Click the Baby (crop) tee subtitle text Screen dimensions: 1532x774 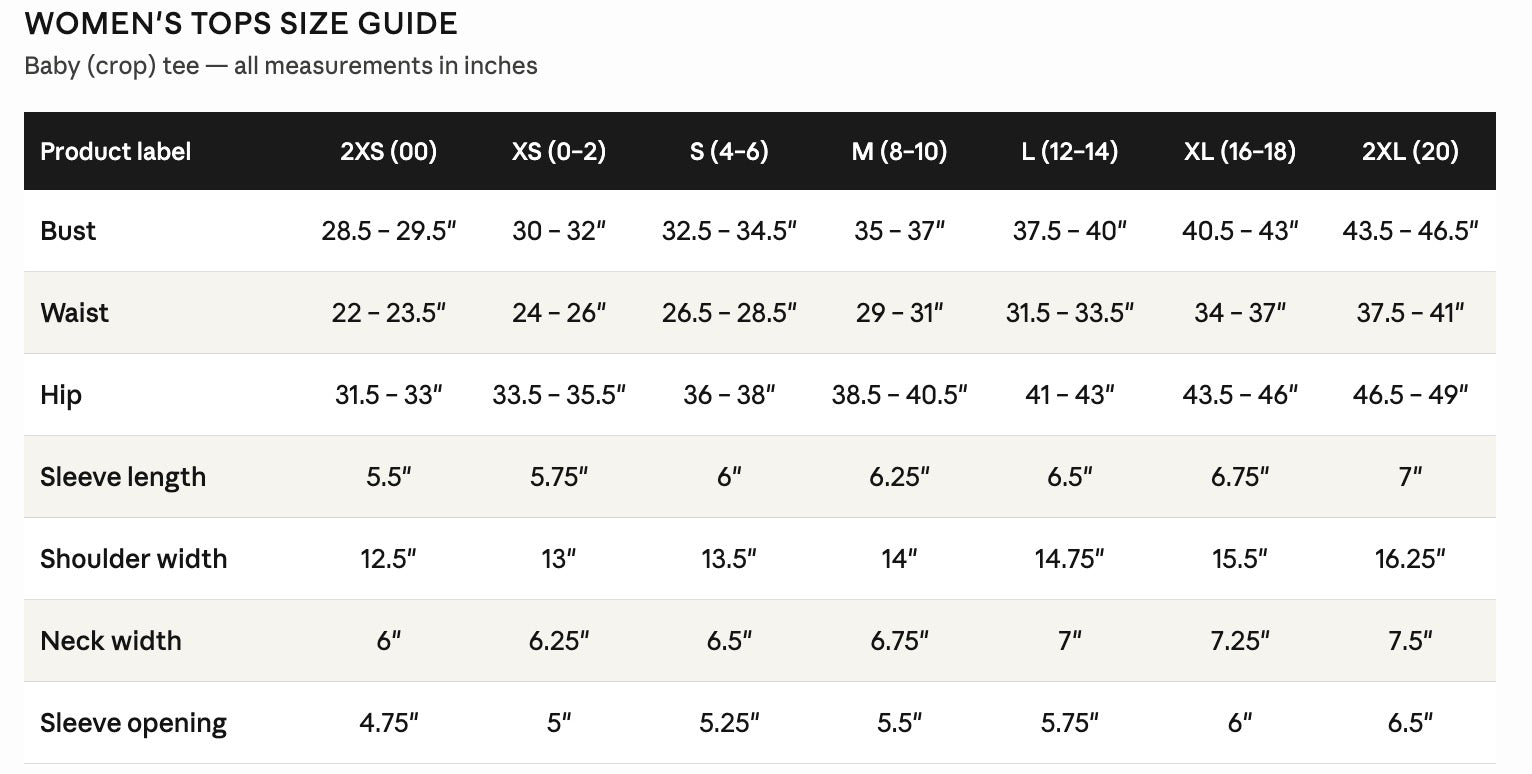tap(281, 66)
